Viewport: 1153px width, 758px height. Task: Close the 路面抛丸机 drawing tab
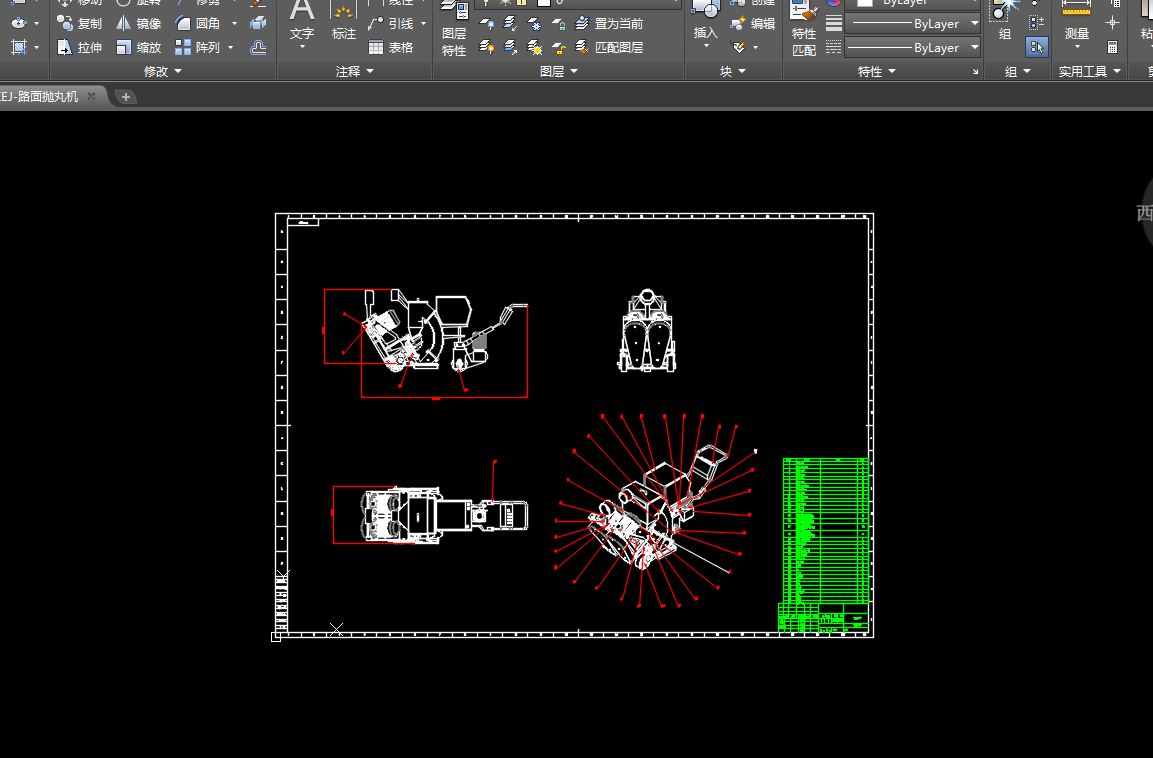[x=91, y=96]
